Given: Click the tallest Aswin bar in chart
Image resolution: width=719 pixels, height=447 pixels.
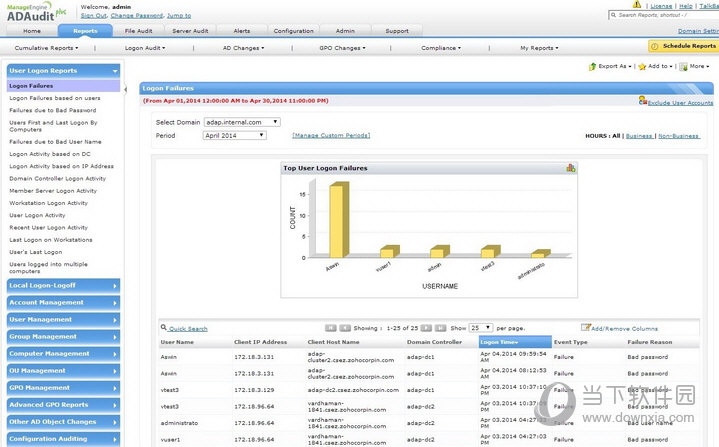Looking at the screenshot, I should click(x=339, y=220).
